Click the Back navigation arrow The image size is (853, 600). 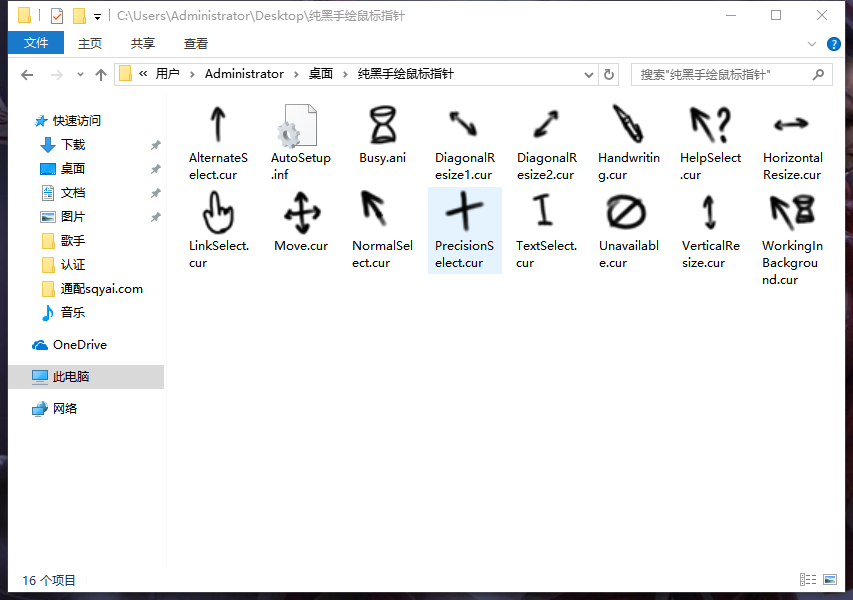pos(27,75)
